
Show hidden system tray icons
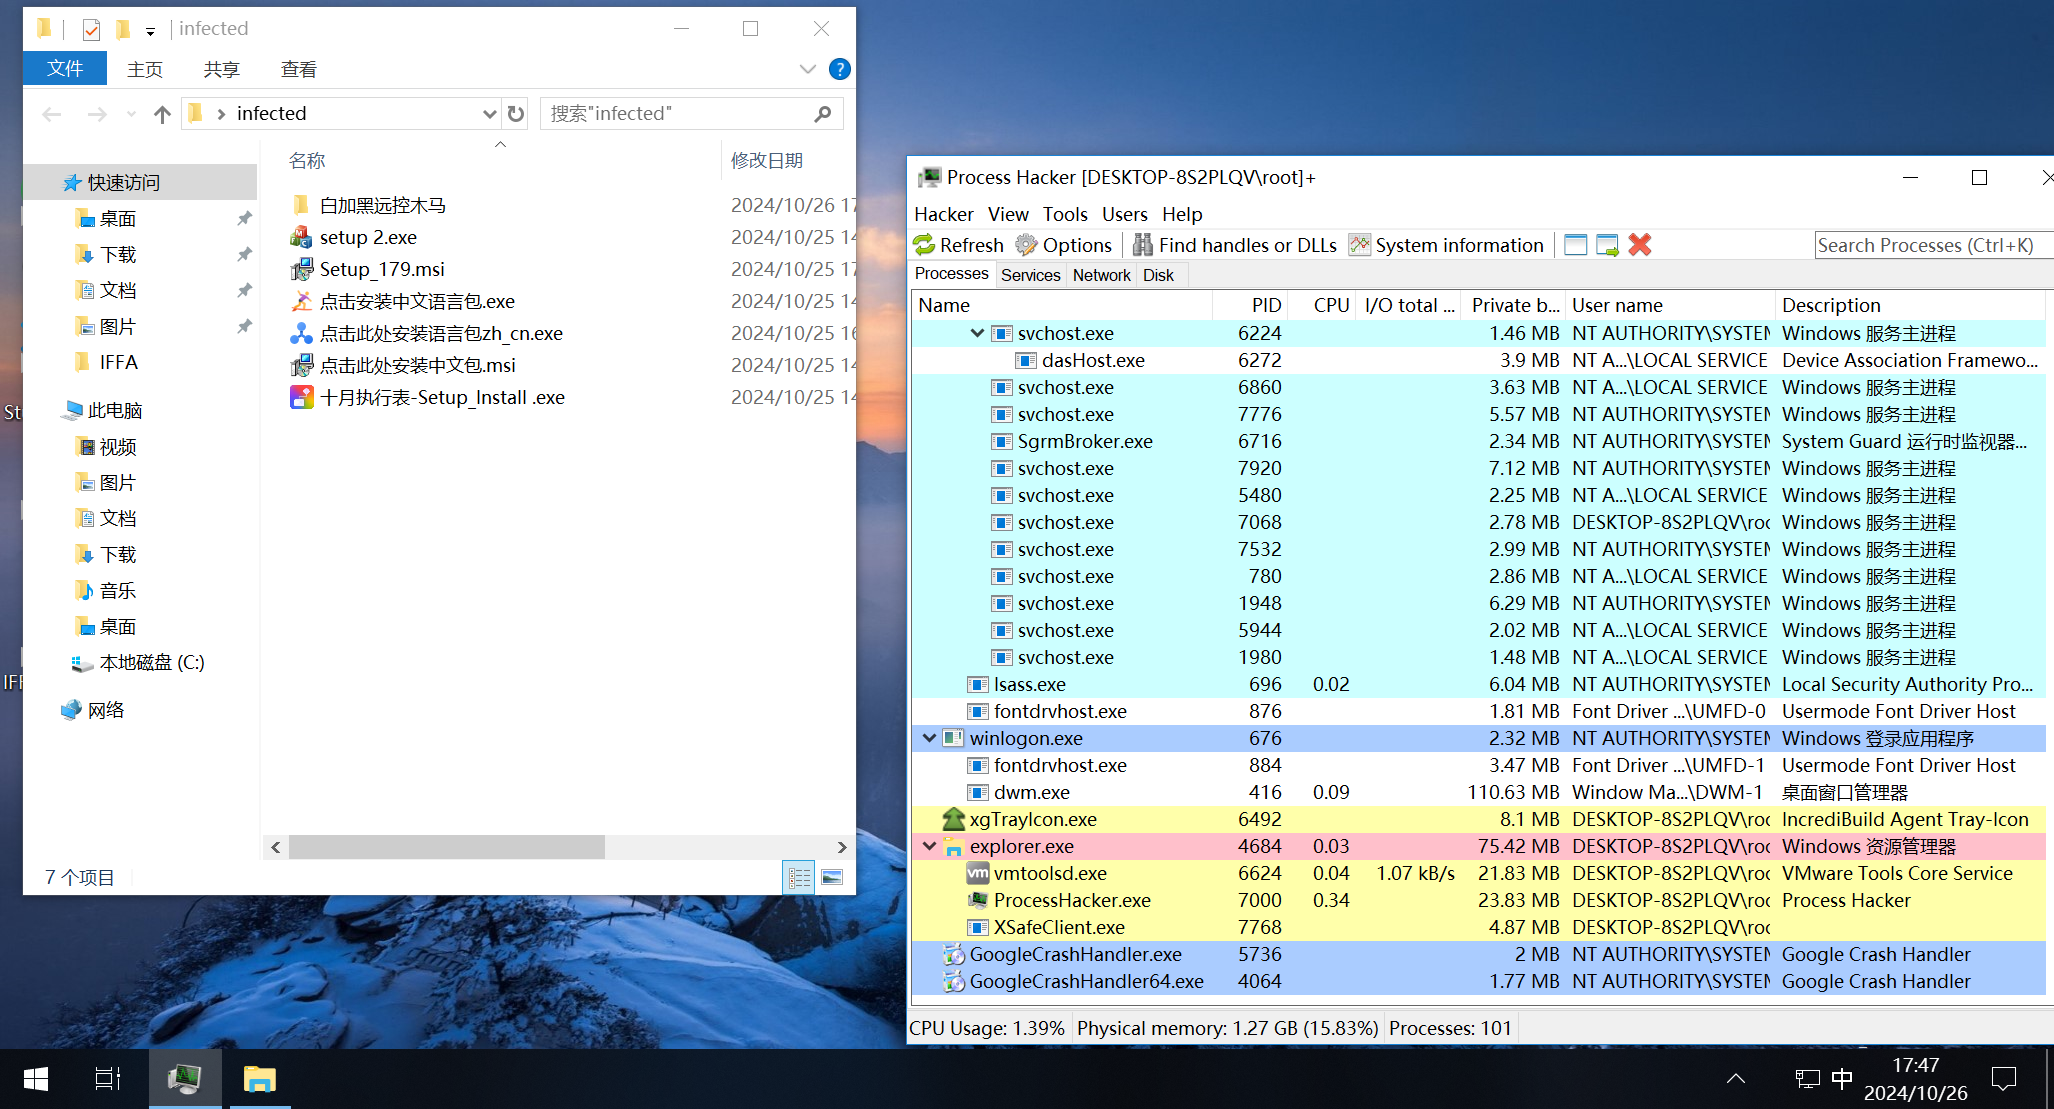click(x=1736, y=1079)
